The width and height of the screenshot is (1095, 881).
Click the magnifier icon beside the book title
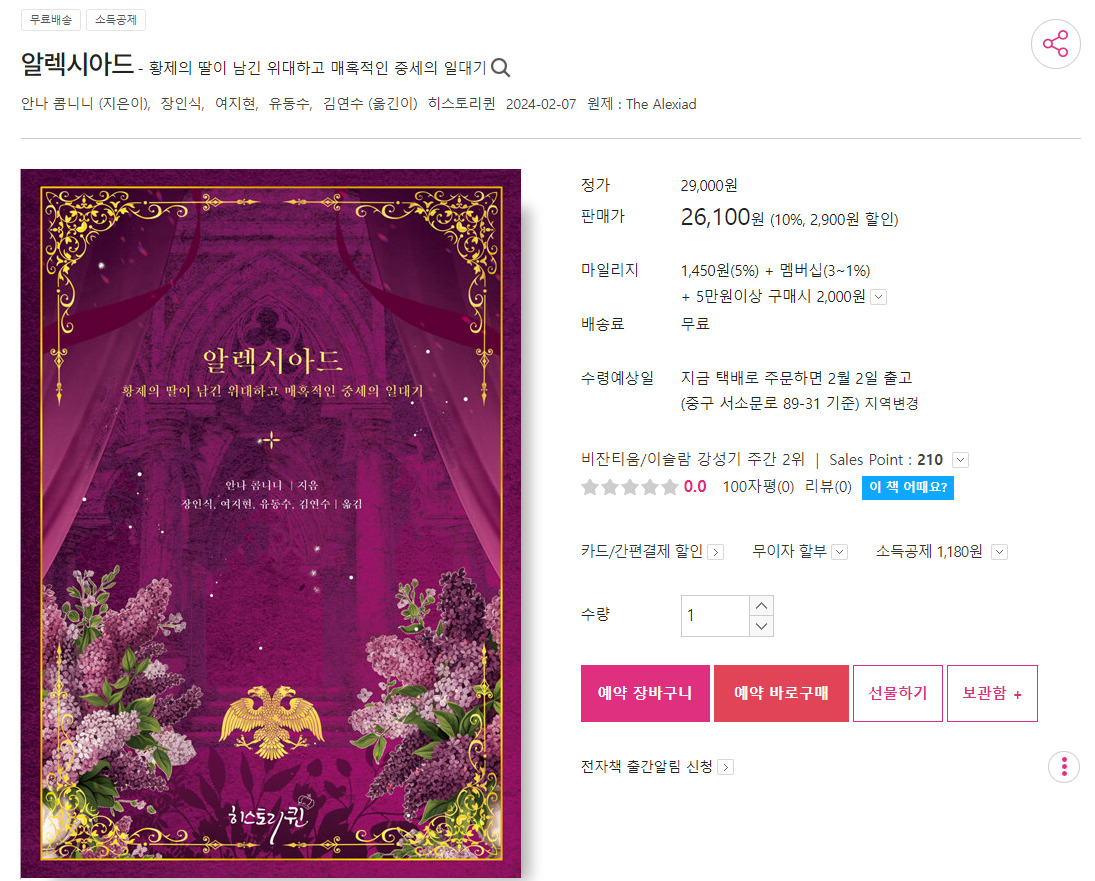coord(500,68)
